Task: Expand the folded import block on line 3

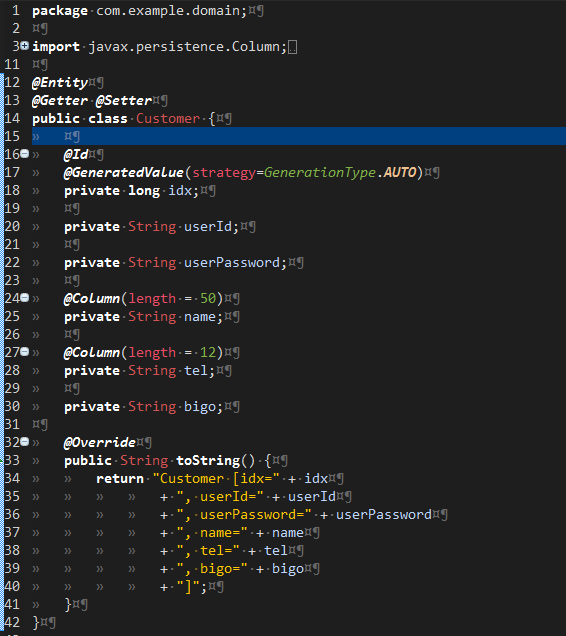Action: (25, 46)
